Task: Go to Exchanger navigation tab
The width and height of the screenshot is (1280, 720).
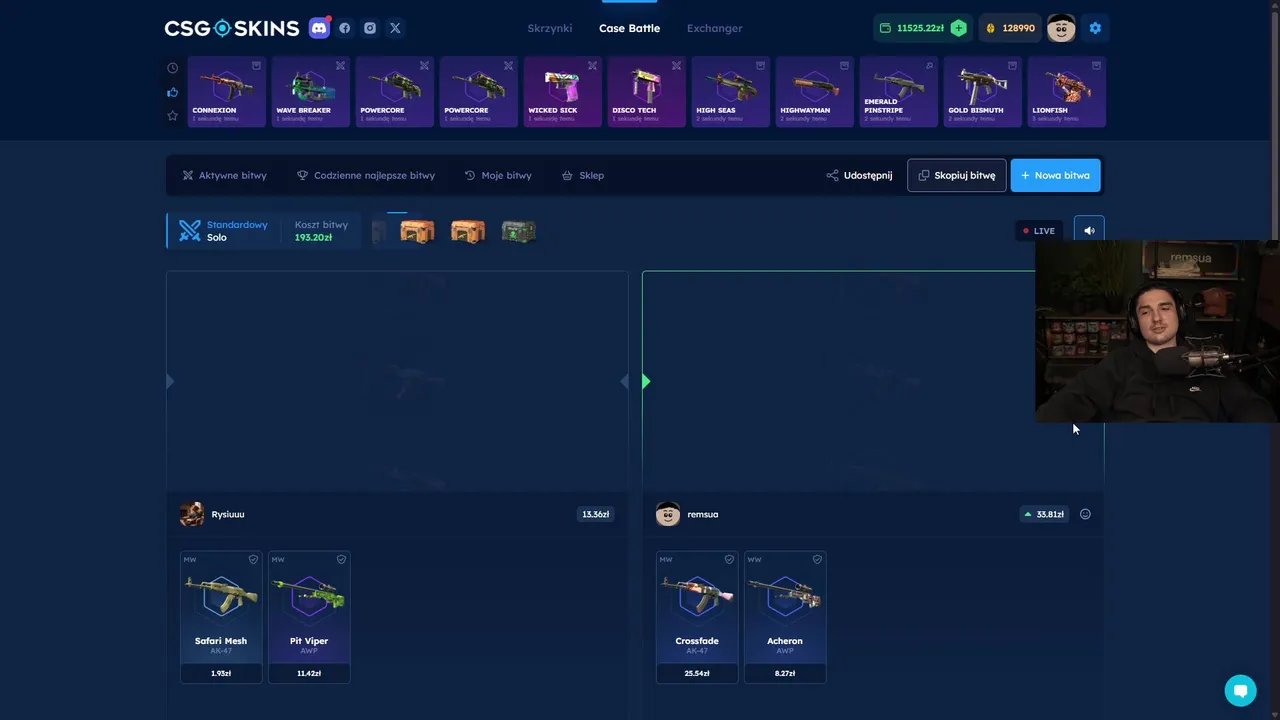Action: (714, 28)
